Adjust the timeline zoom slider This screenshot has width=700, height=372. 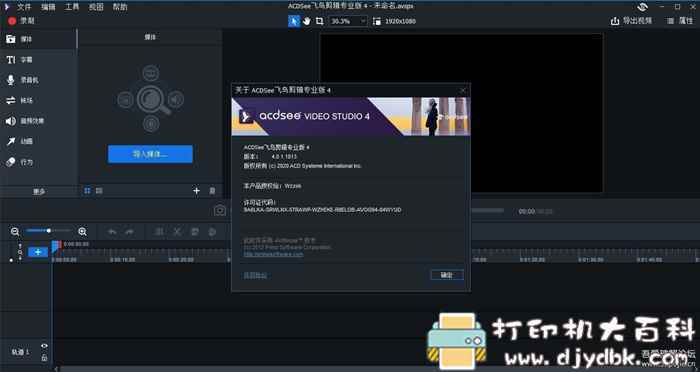point(48,231)
